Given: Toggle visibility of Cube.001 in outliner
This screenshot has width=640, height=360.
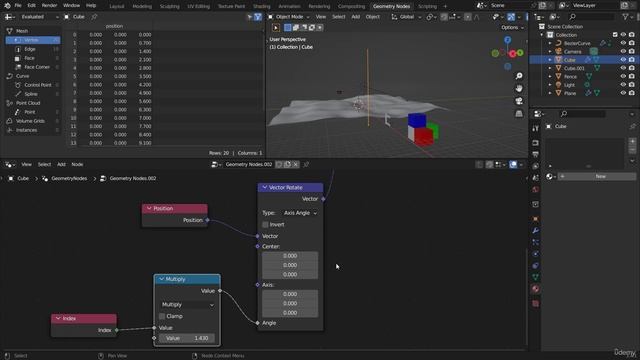Looking at the screenshot, I should point(623,68).
